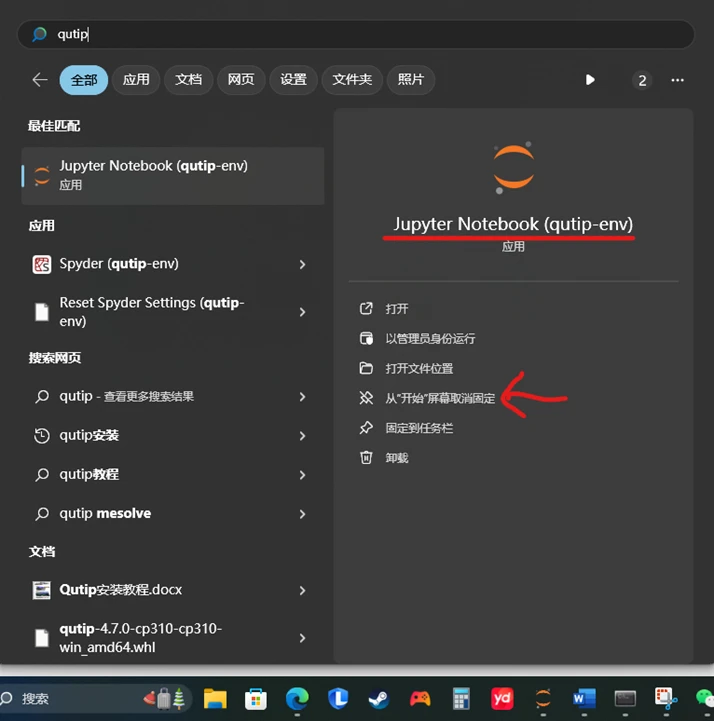Click the Spyder (qutip-env) app icon
The width and height of the screenshot is (714, 721).
[42, 264]
